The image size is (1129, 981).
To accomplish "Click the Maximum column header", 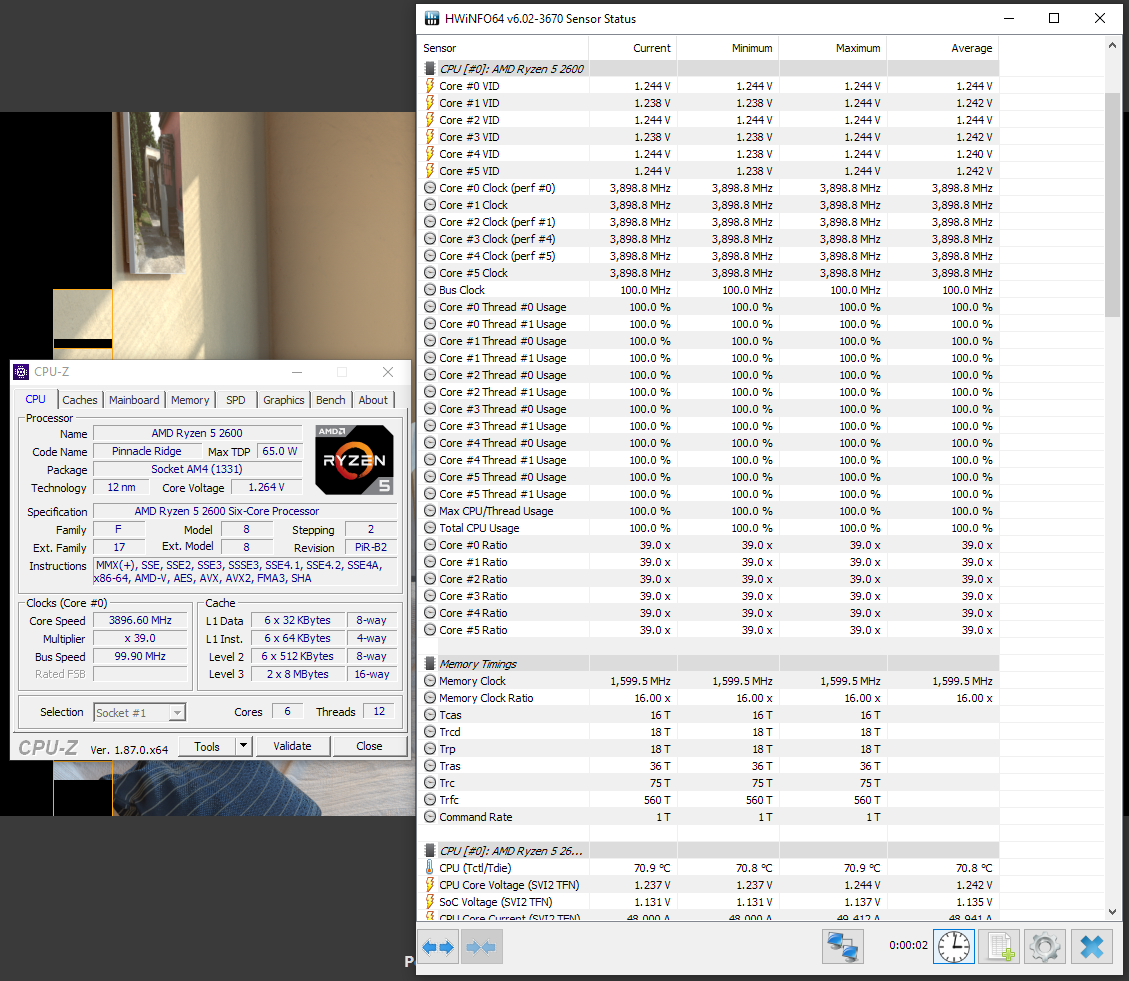I will pyautogui.click(x=833, y=48).
